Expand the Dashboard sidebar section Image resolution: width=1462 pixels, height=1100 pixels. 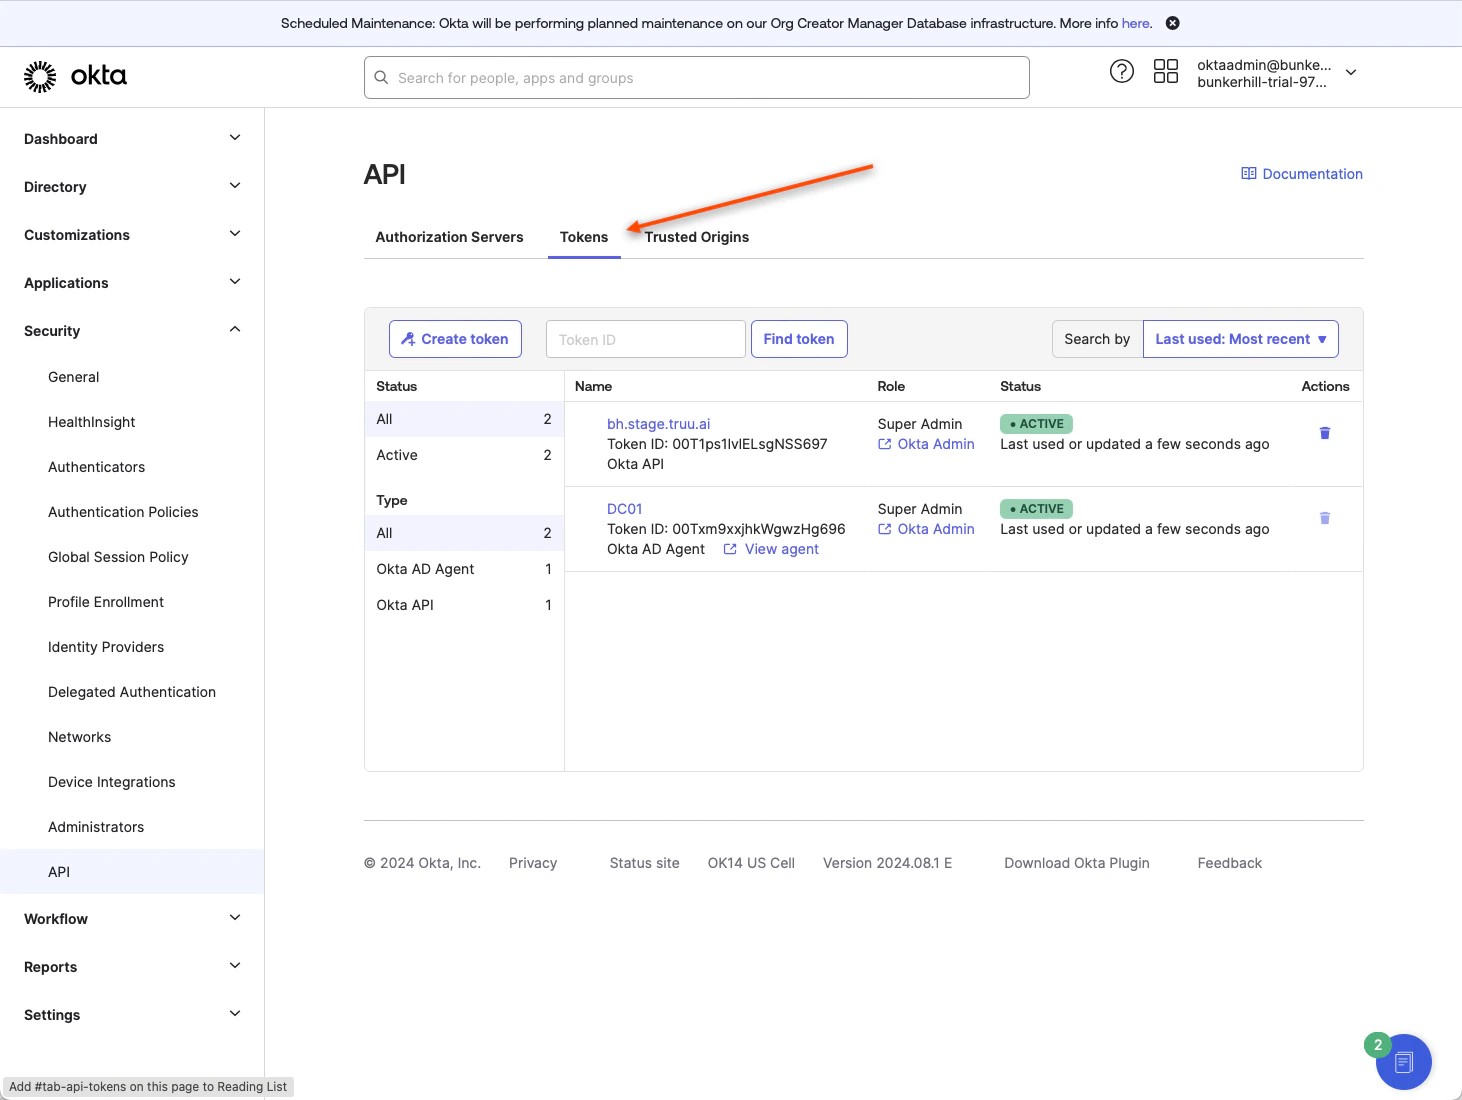(x=132, y=139)
